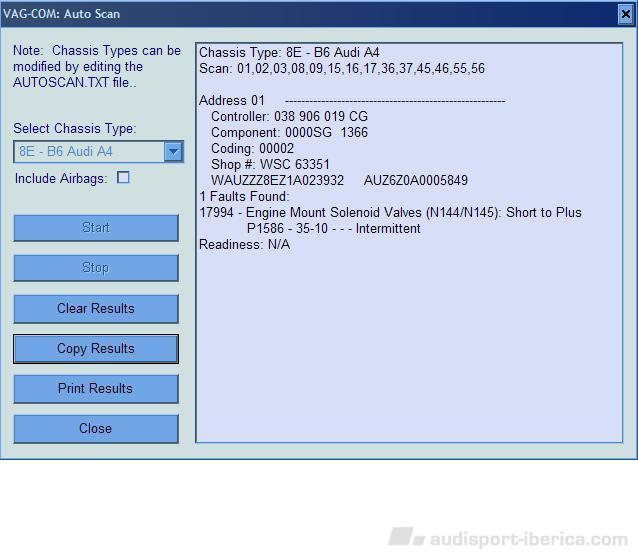Copy results to clipboard
638x559 pixels.
pyautogui.click(x=96, y=349)
